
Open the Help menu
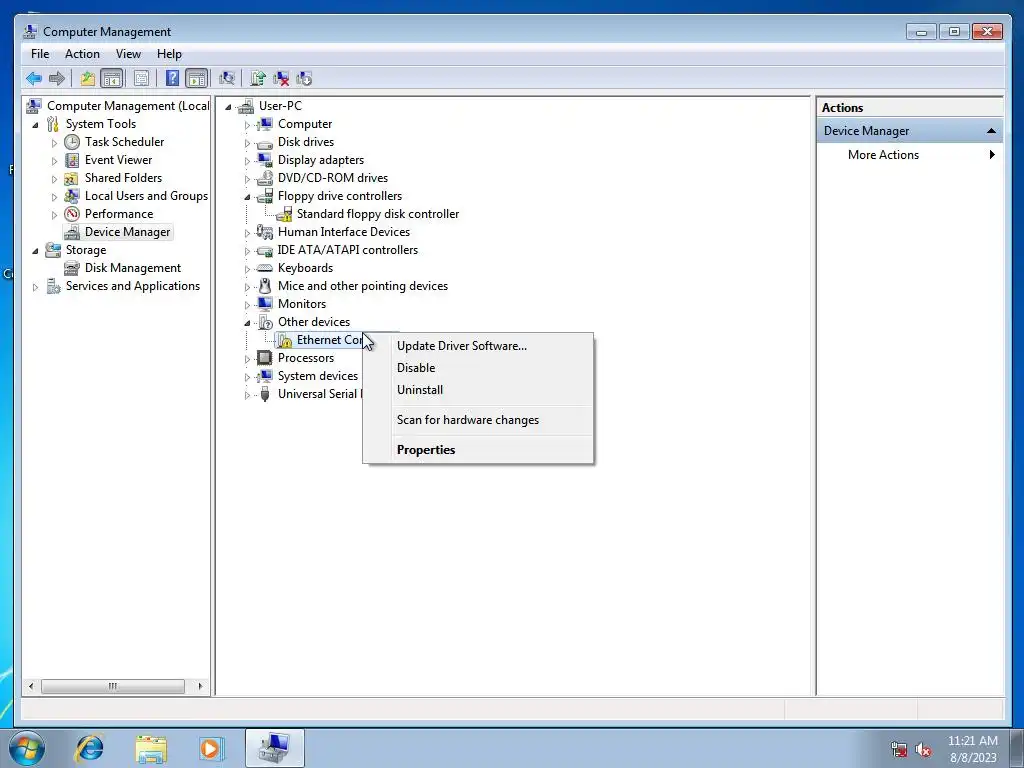[169, 54]
